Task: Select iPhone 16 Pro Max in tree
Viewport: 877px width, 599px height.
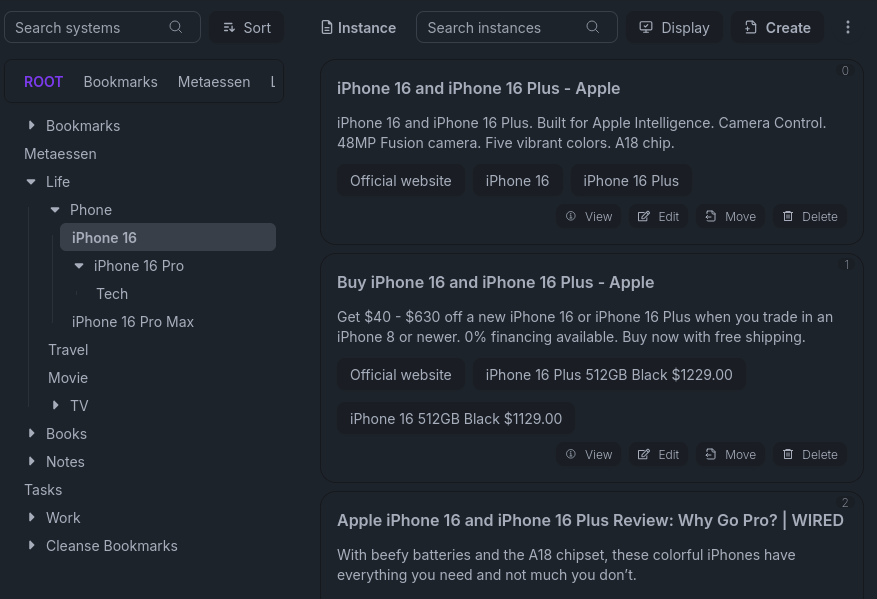Action: click(x=133, y=321)
